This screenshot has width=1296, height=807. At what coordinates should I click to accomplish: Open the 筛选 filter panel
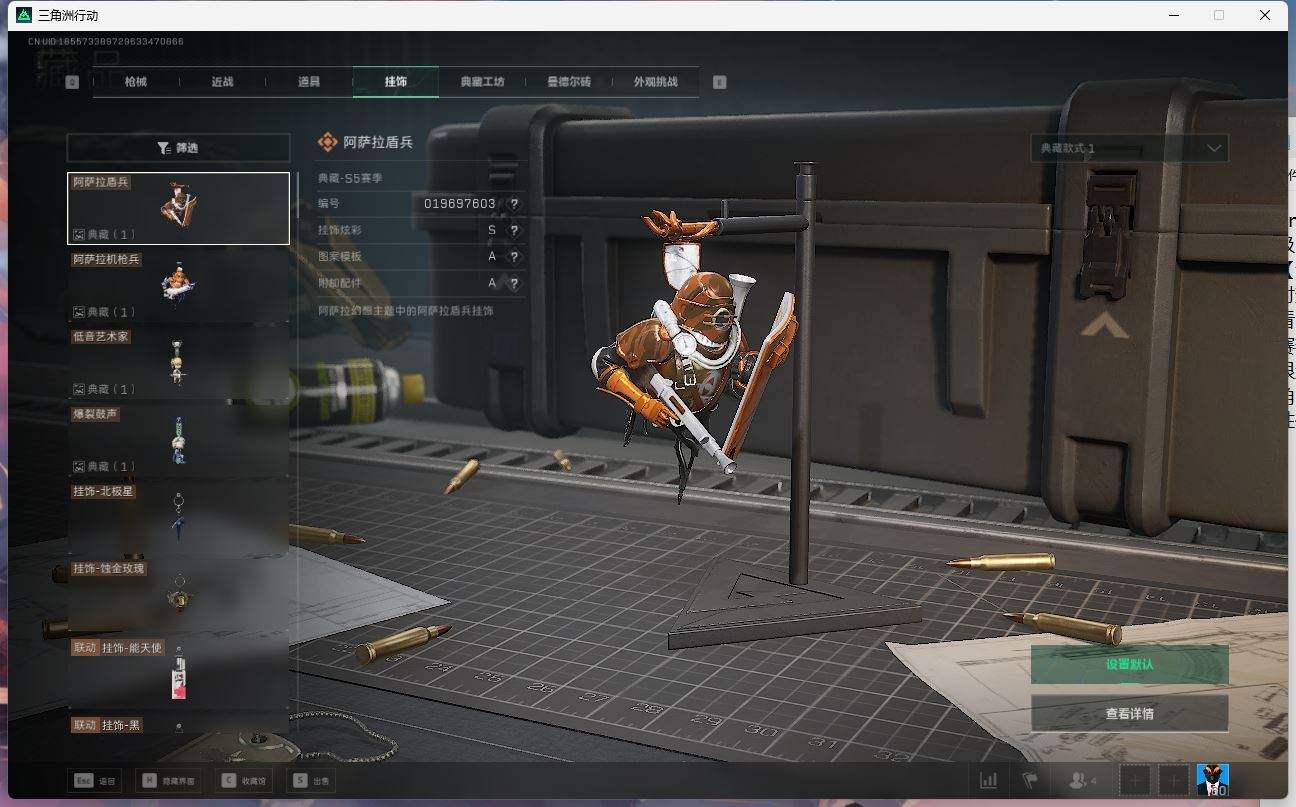(177, 148)
